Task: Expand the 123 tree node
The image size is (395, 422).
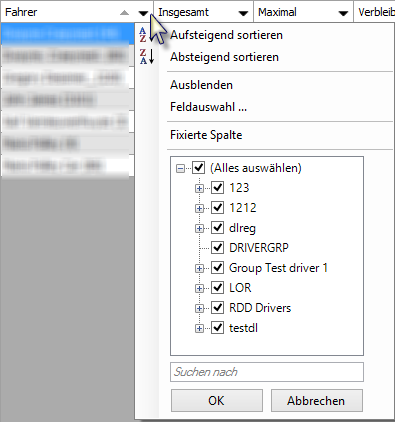Action: [x=199, y=189]
